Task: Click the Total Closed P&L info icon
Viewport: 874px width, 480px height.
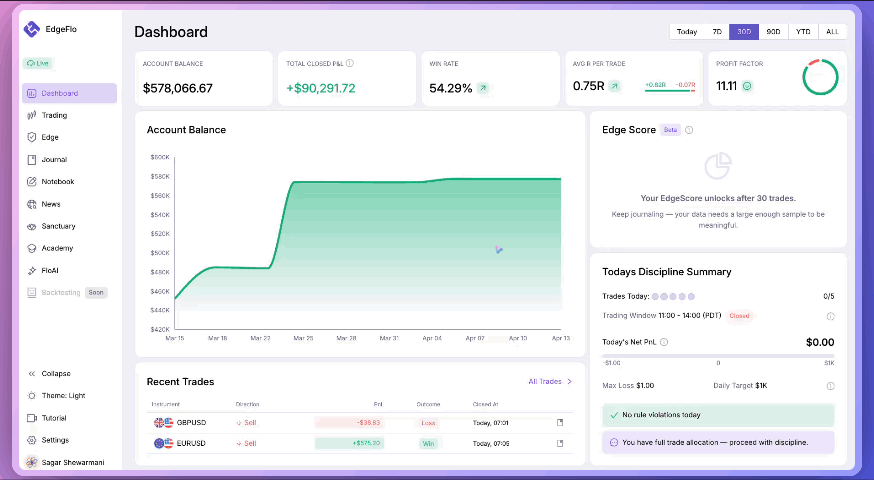Action: tap(349, 63)
